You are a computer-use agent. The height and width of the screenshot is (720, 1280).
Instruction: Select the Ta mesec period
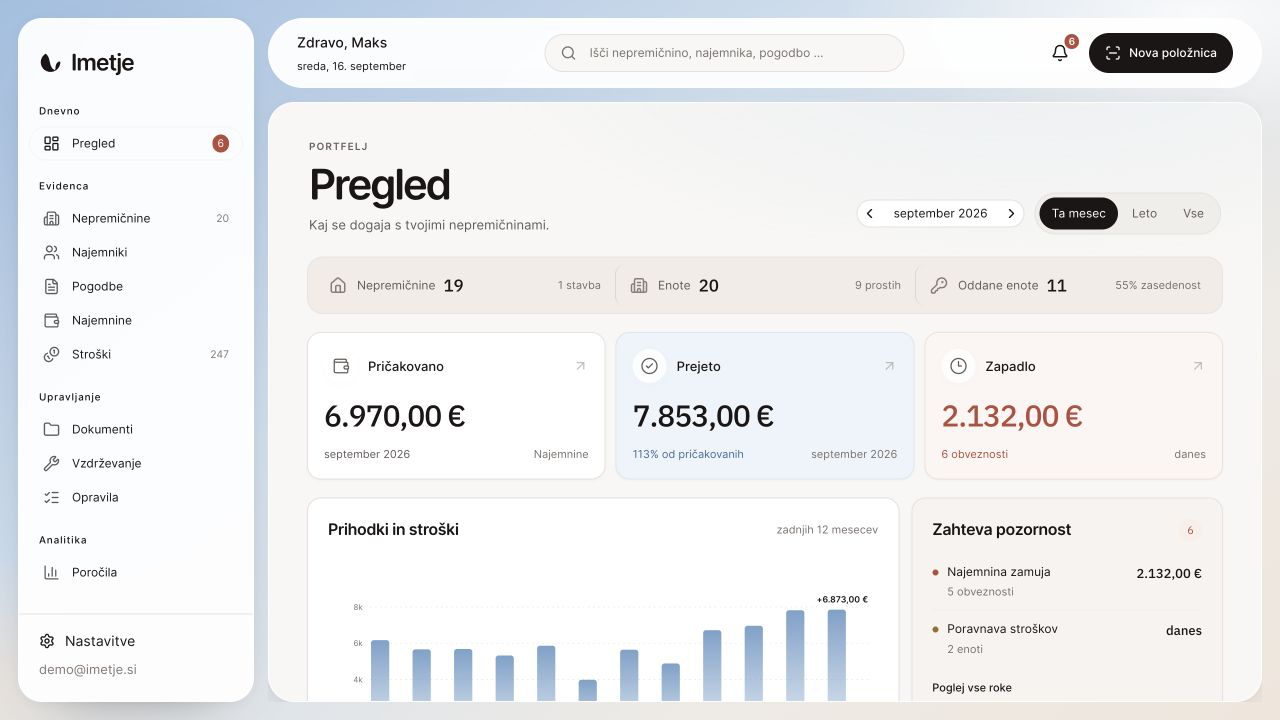click(x=1079, y=213)
